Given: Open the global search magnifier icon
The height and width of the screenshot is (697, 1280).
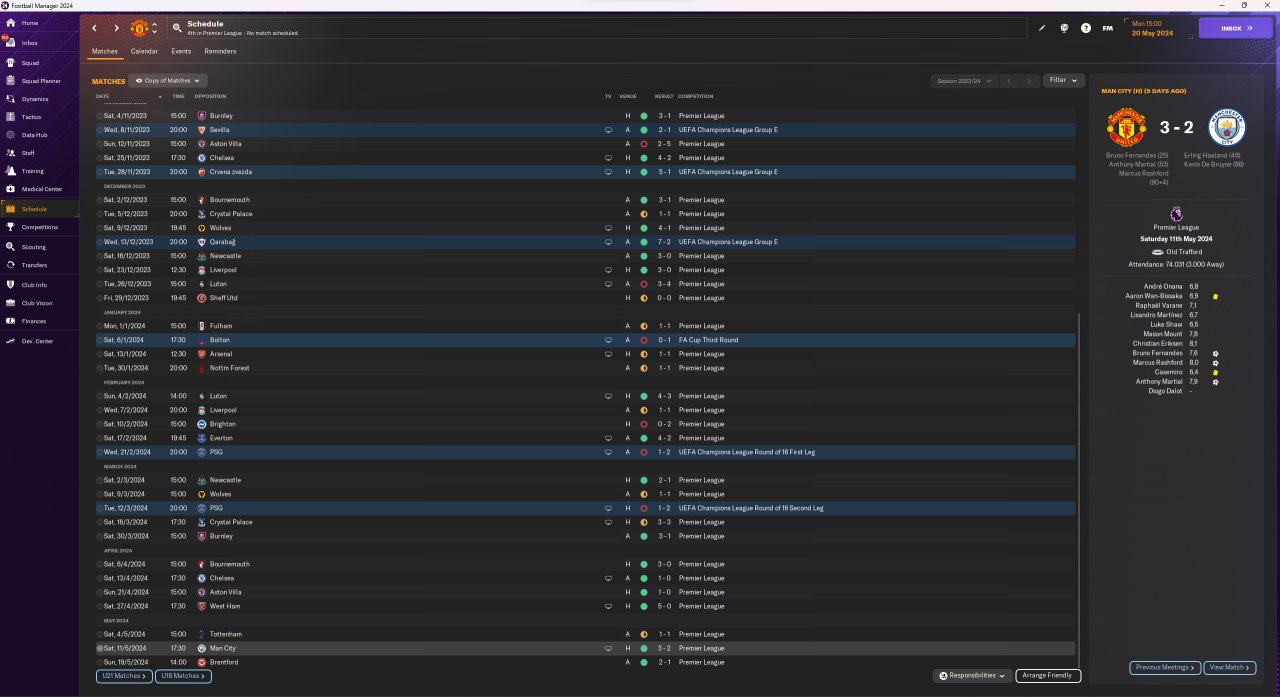Looking at the screenshot, I should [177, 28].
